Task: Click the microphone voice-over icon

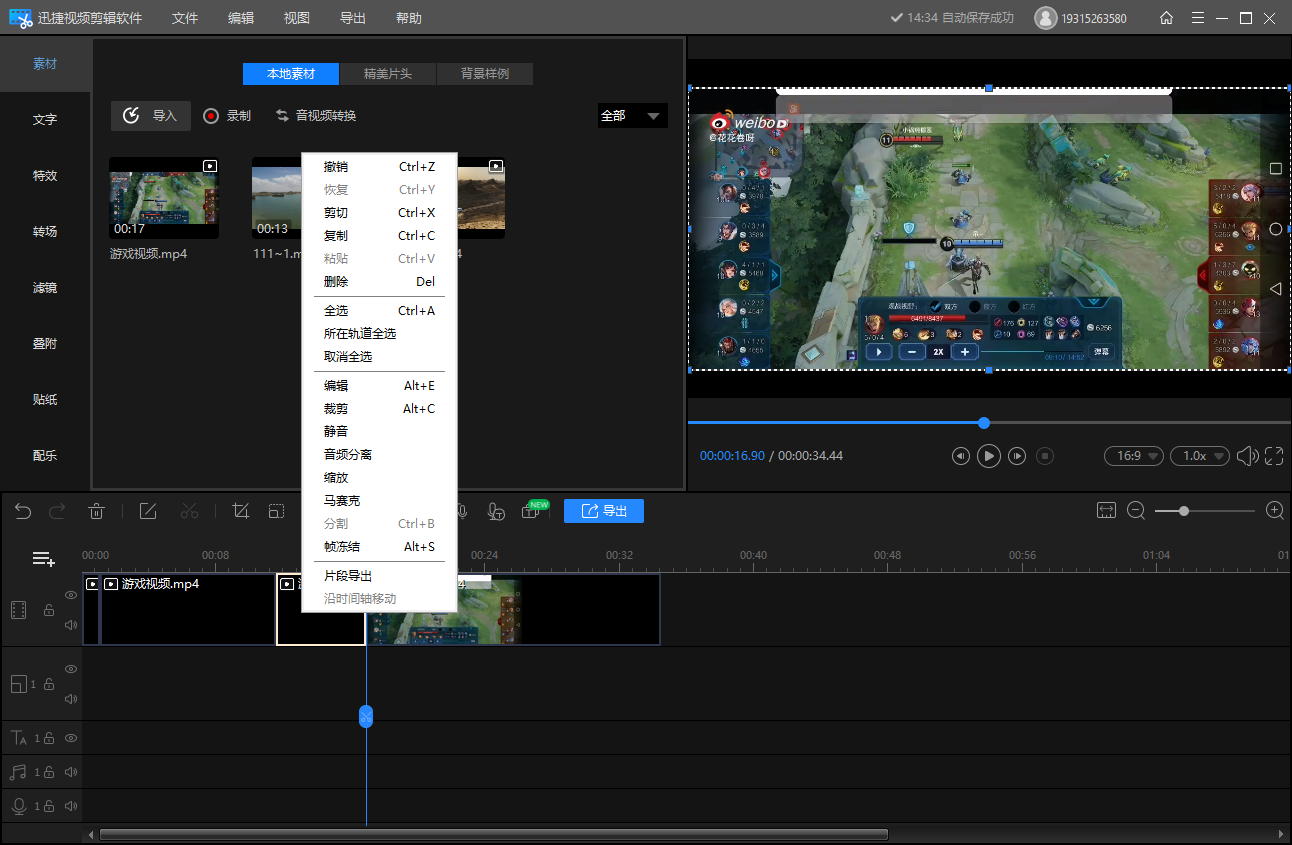Action: pyautogui.click(x=462, y=511)
